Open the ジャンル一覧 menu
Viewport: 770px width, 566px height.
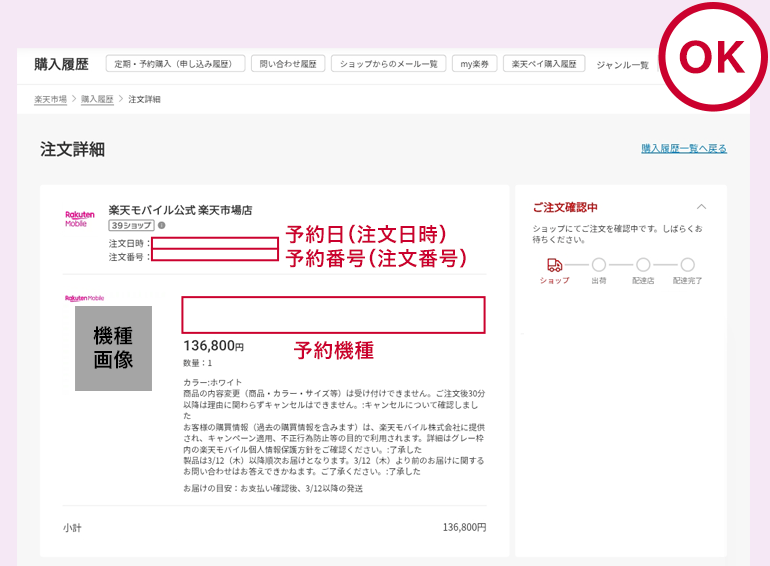623,65
